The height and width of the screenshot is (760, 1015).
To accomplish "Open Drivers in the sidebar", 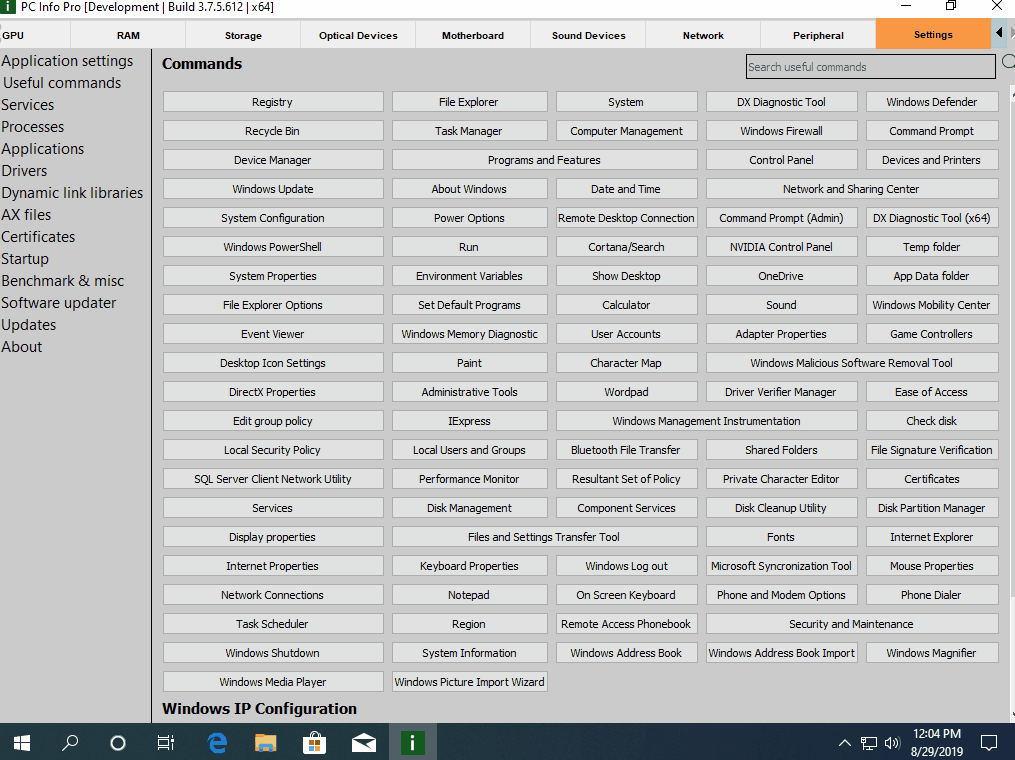I will click(x=25, y=171).
